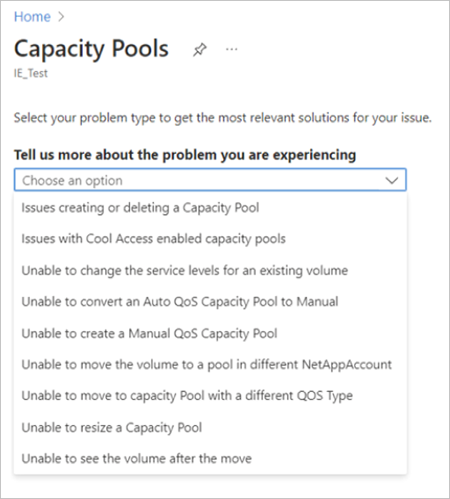Select Unable to move to different QOS Type
Image resolution: width=450 pixels, height=499 pixels.
click(210, 396)
